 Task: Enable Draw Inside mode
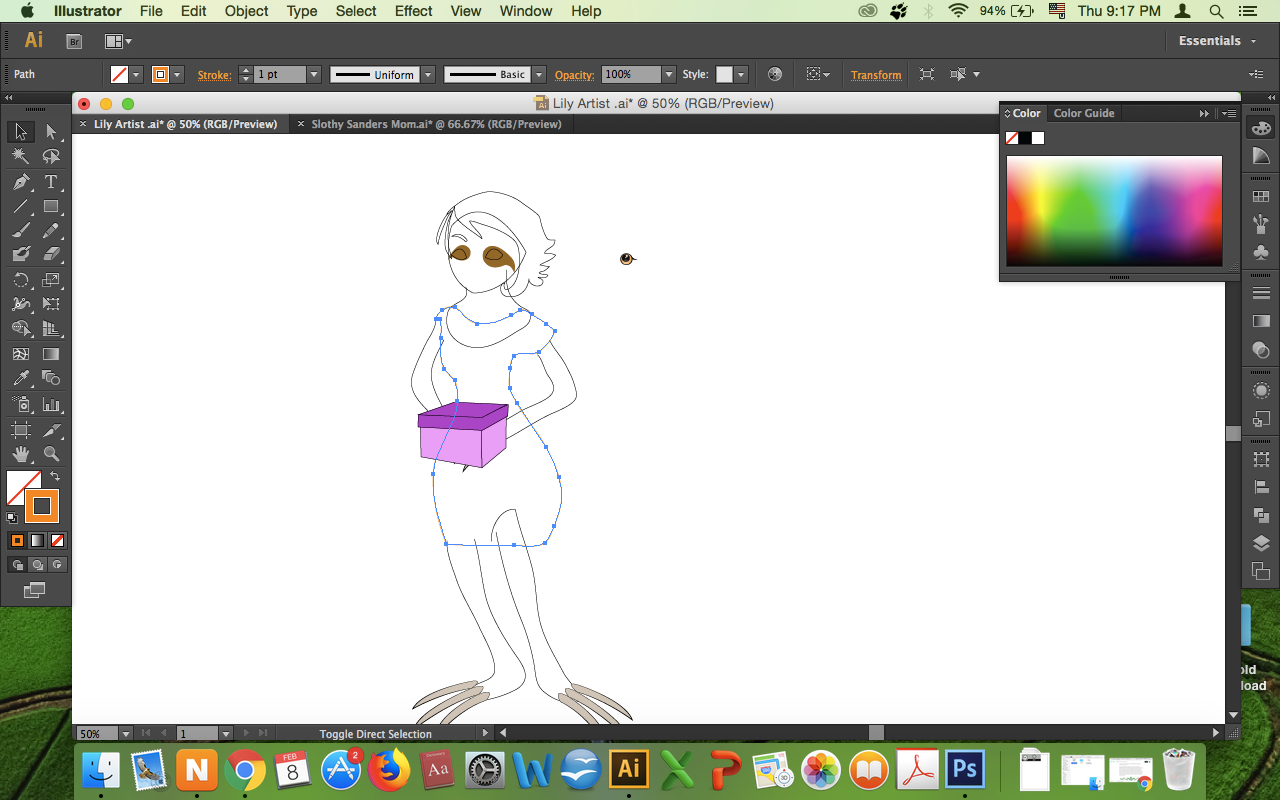click(58, 565)
